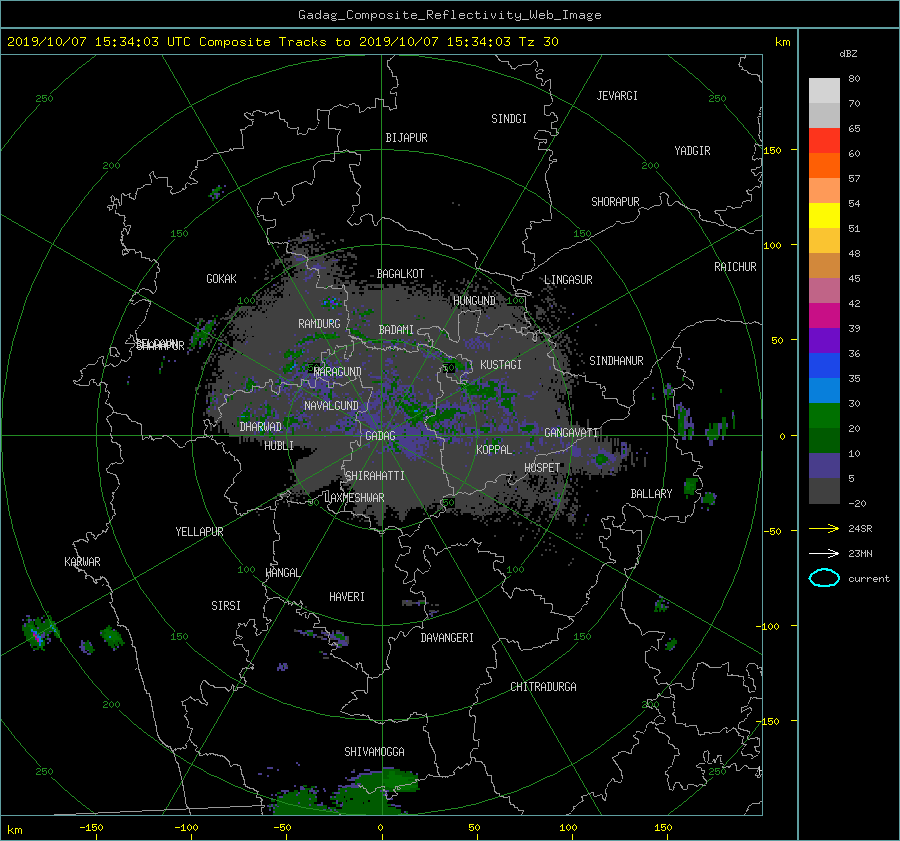Select the magenta 39 dBZ legend swatch
The width and height of the screenshot is (900, 841).
(x=824, y=316)
